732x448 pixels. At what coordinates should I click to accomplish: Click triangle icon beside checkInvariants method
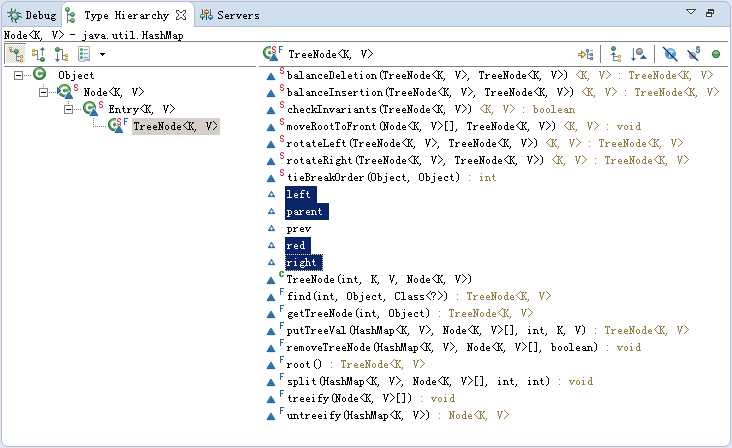(x=270, y=111)
